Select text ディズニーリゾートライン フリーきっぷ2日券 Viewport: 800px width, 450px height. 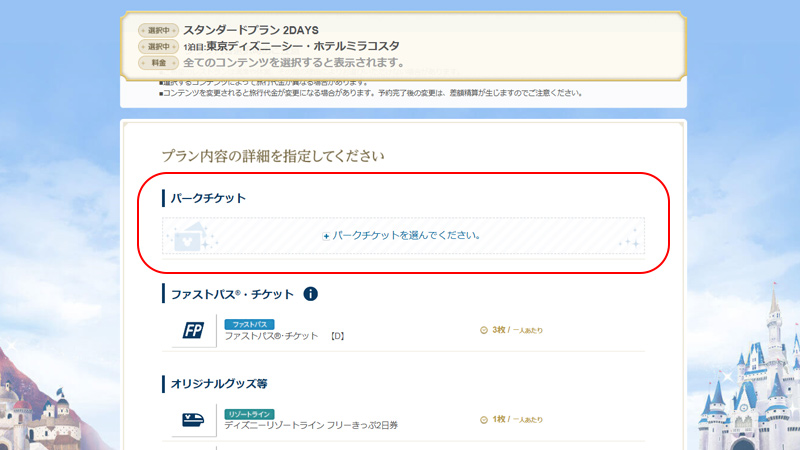311,425
